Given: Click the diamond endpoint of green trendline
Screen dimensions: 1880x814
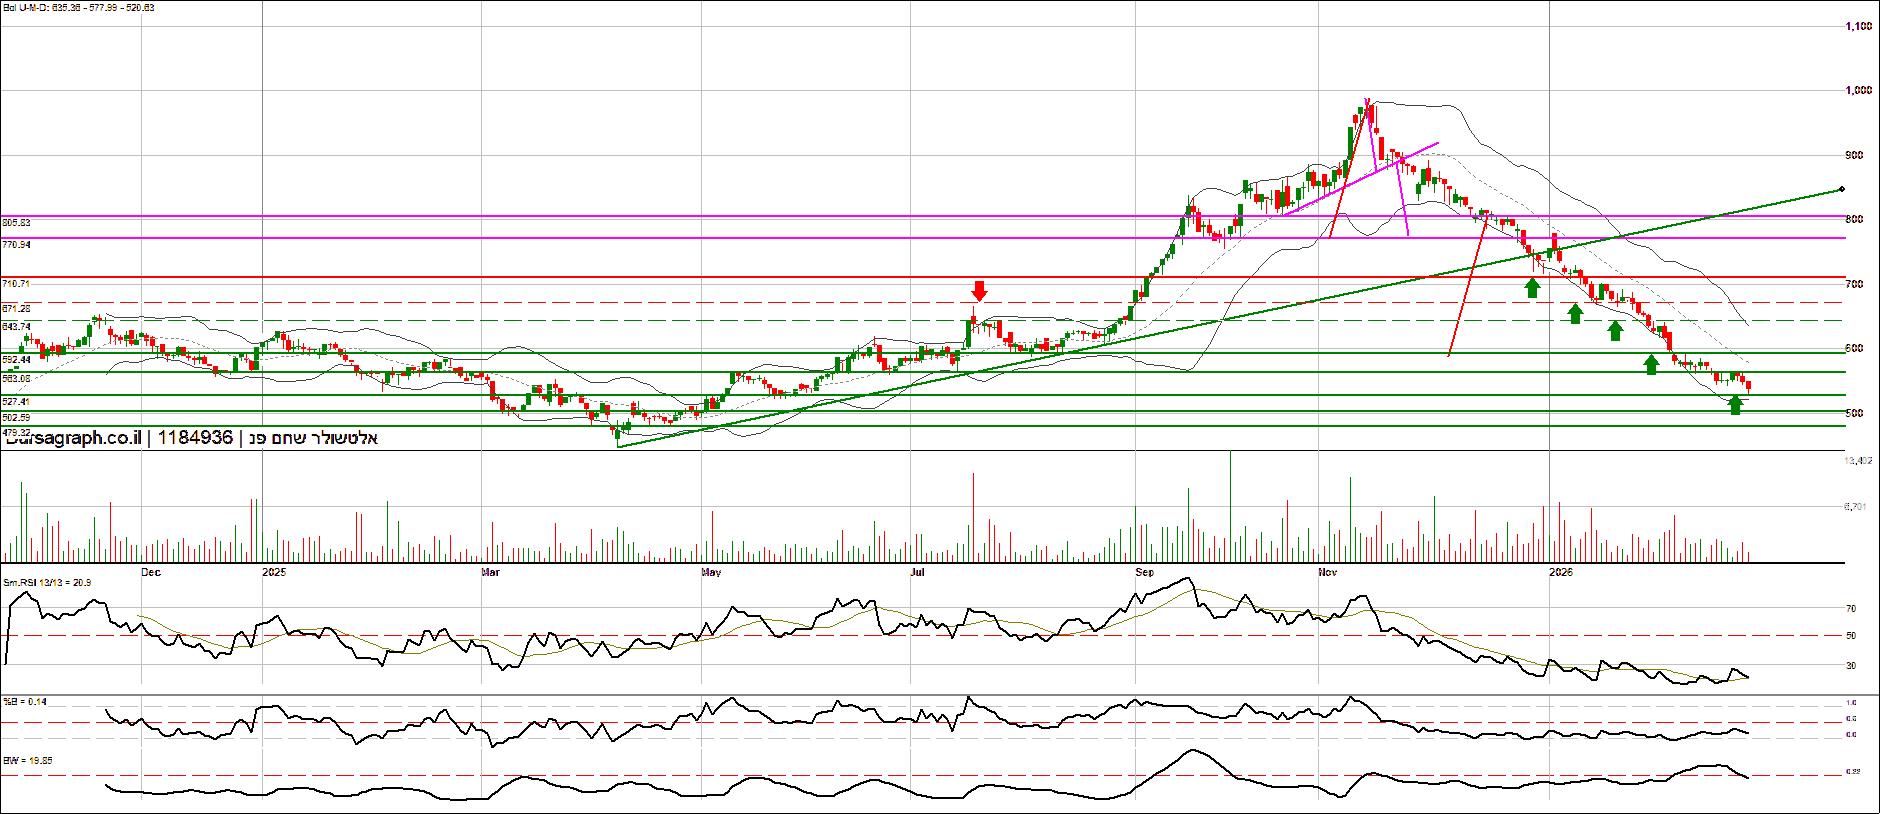Looking at the screenshot, I should pos(1841,189).
